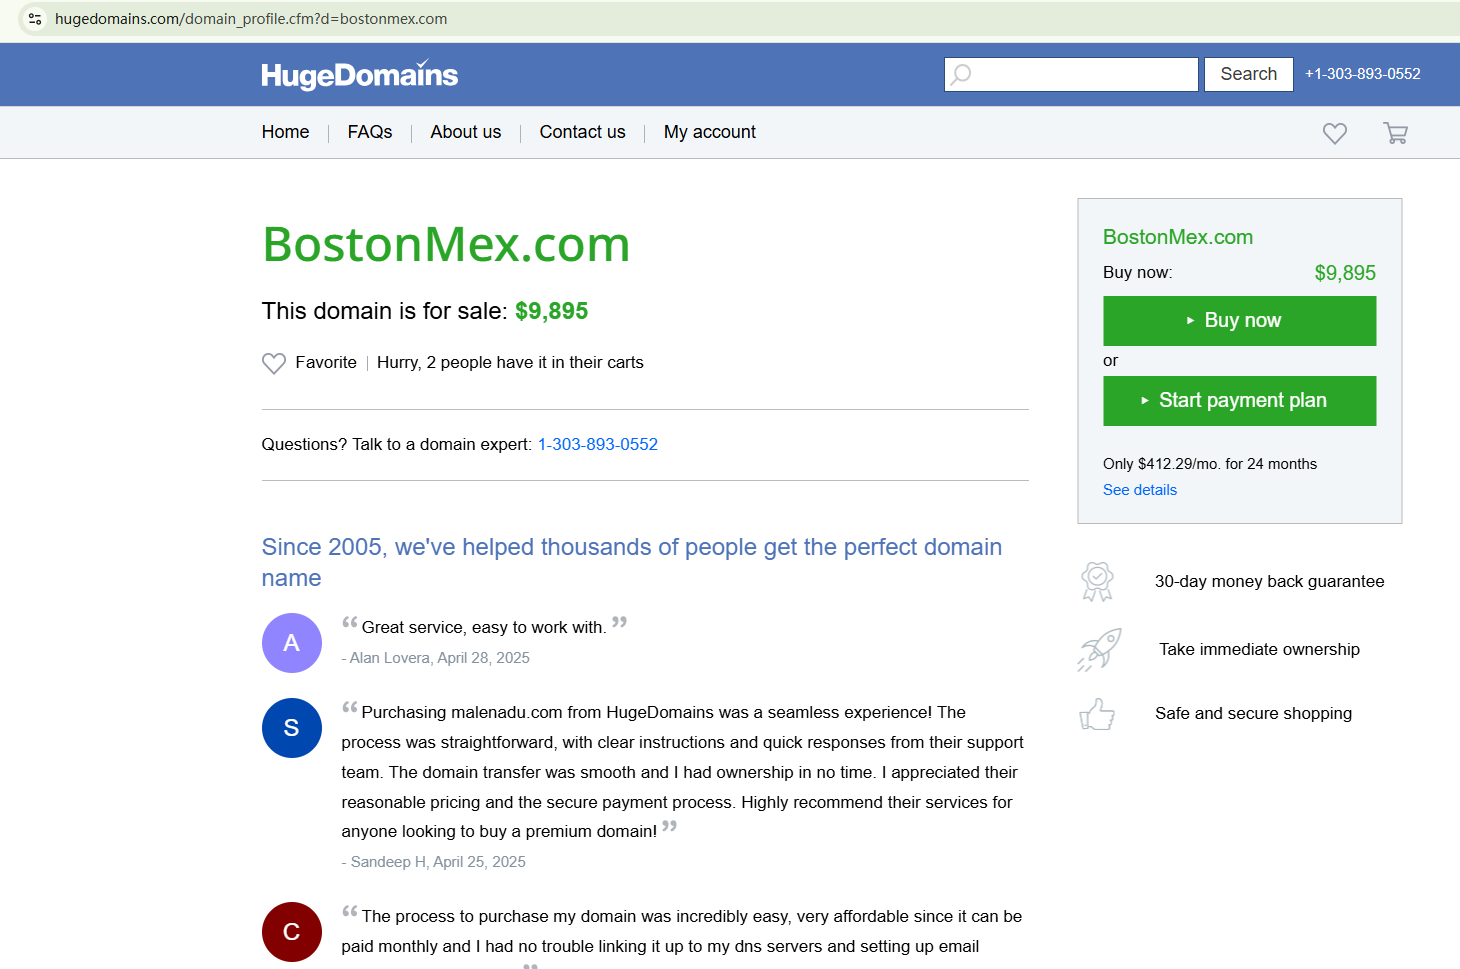
Task: Go to the Home menu item
Action: 285,132
